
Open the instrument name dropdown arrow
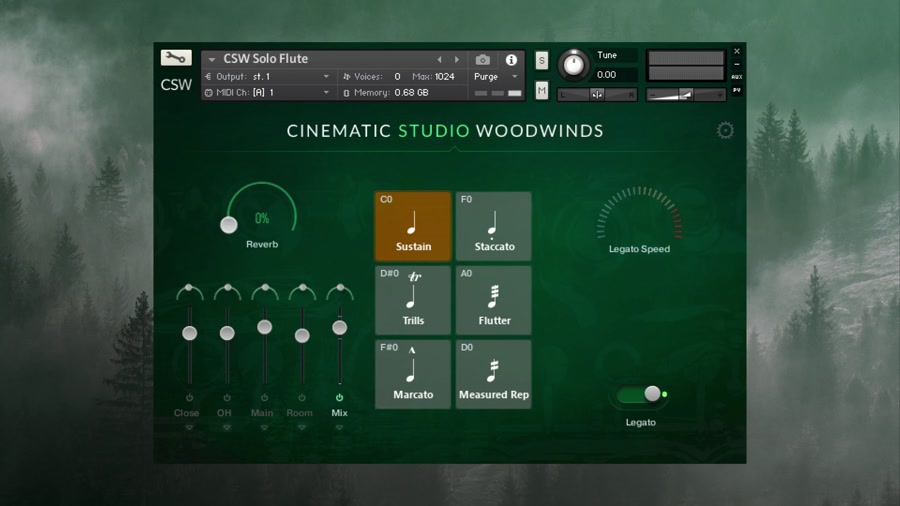click(x=212, y=60)
